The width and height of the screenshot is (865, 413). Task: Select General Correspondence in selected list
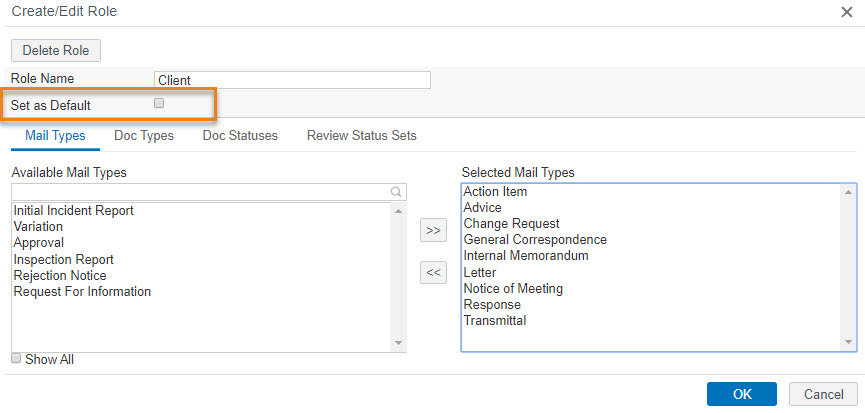[x=535, y=240]
